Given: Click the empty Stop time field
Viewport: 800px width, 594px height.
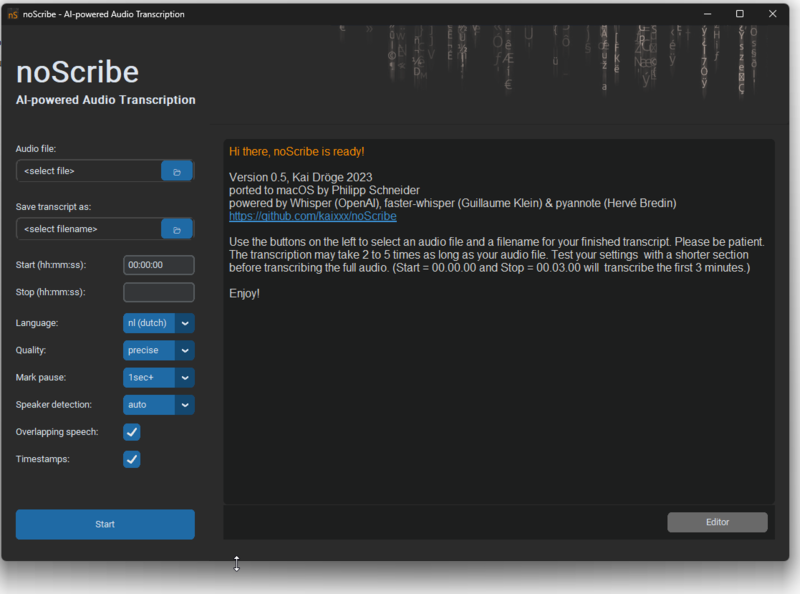Looking at the screenshot, I should pos(158,292).
